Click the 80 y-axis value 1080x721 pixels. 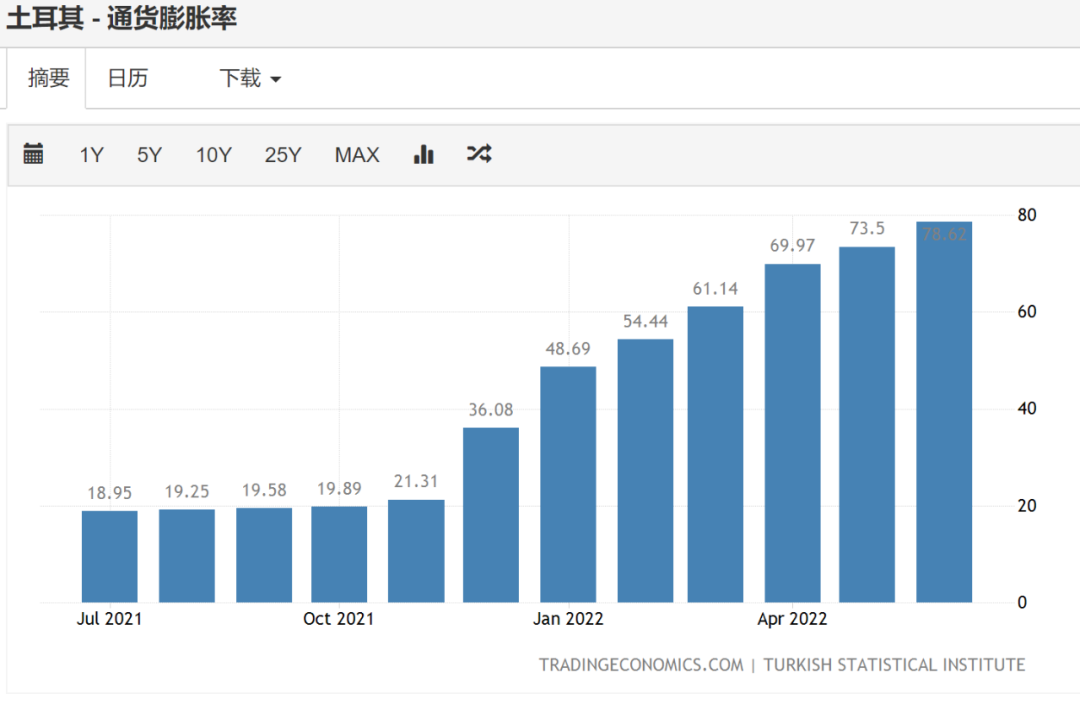pos(1027,215)
